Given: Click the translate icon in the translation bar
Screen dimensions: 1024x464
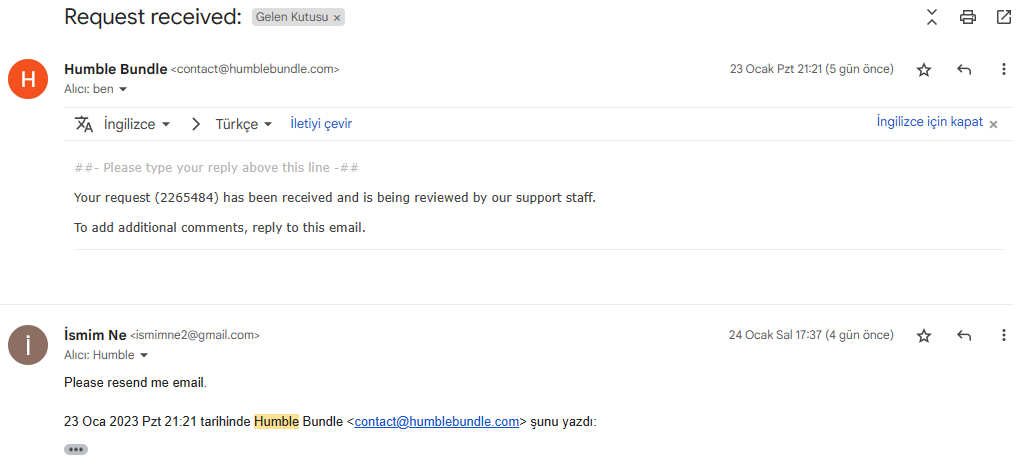Looking at the screenshot, I should point(84,124).
